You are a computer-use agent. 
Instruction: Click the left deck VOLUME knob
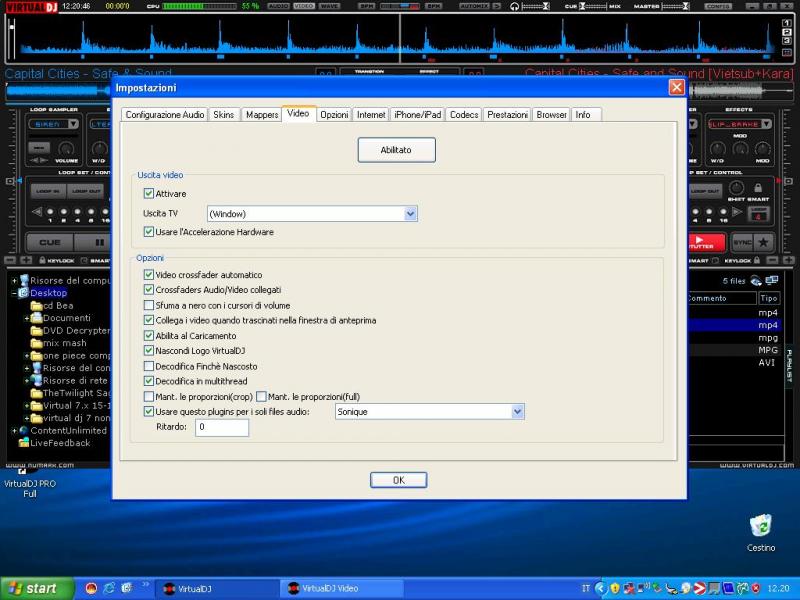pyautogui.click(x=67, y=148)
